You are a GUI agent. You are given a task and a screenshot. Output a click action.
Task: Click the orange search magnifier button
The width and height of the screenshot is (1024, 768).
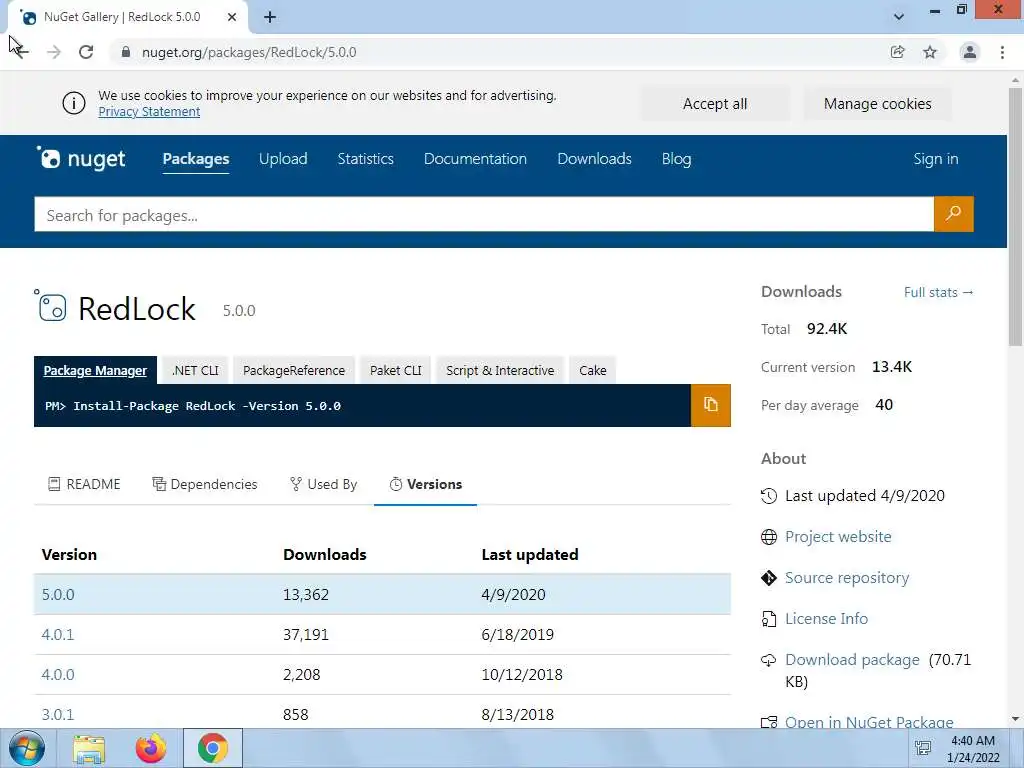click(x=953, y=214)
